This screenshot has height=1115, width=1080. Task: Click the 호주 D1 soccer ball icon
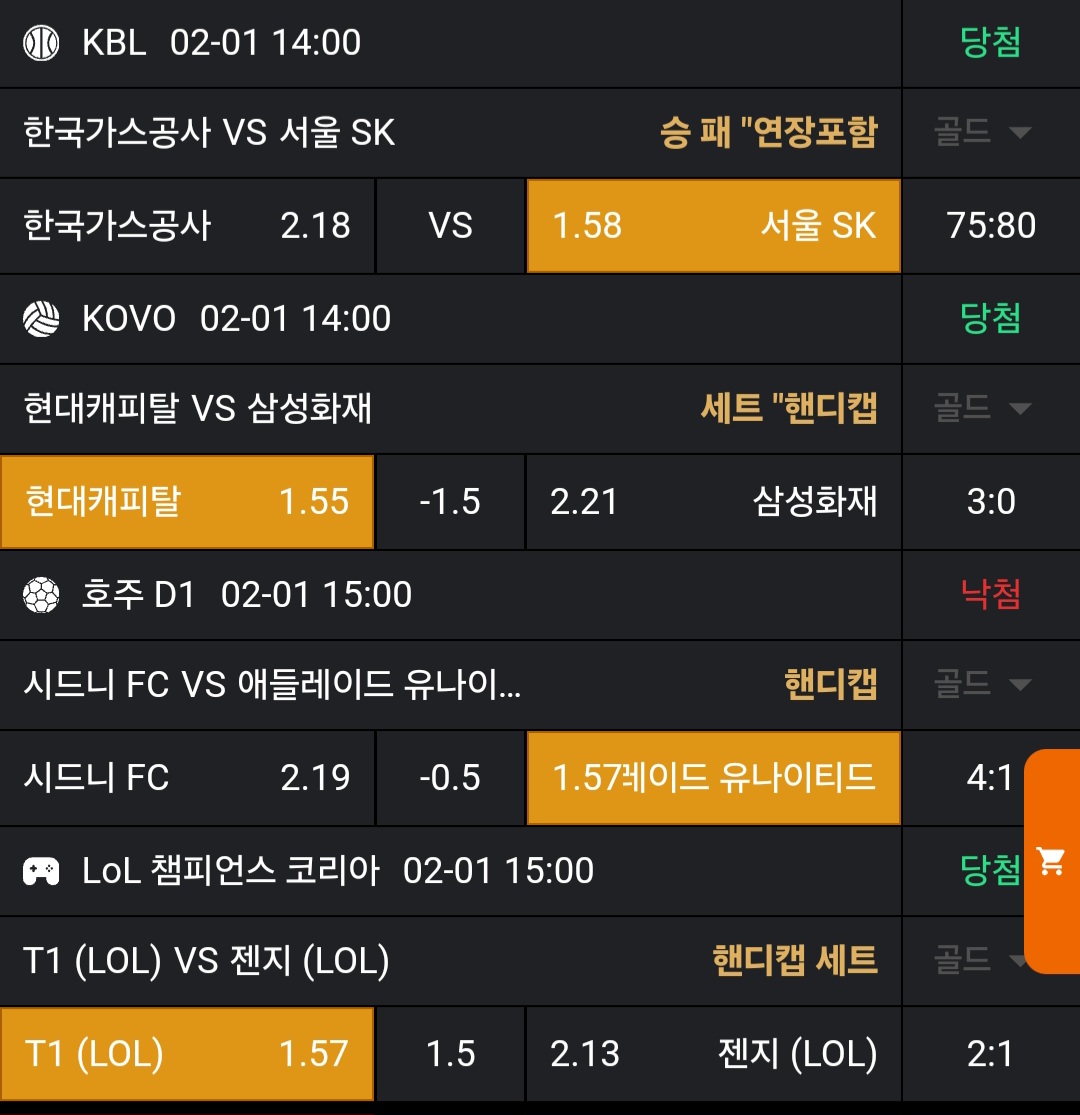(x=41, y=595)
